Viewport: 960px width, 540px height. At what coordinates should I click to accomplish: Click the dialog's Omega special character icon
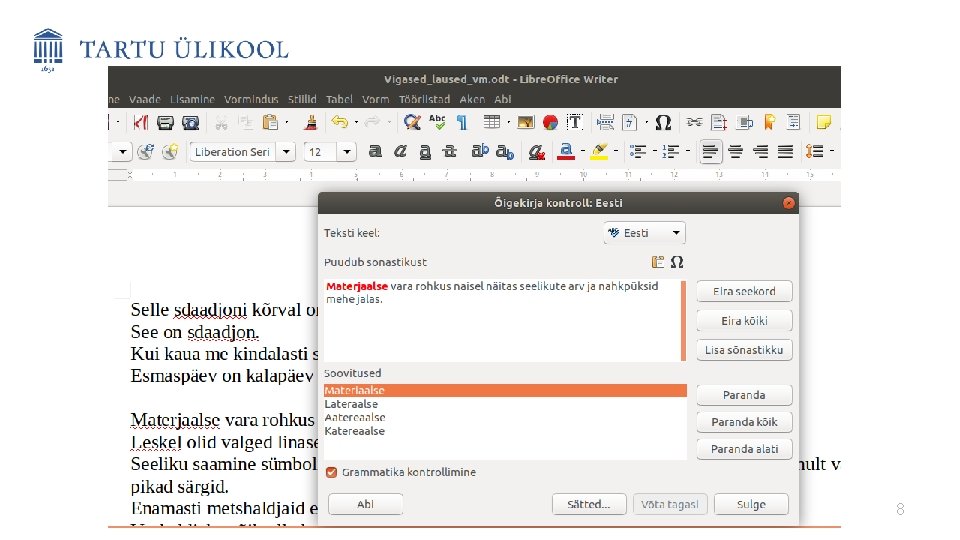pyautogui.click(x=677, y=262)
